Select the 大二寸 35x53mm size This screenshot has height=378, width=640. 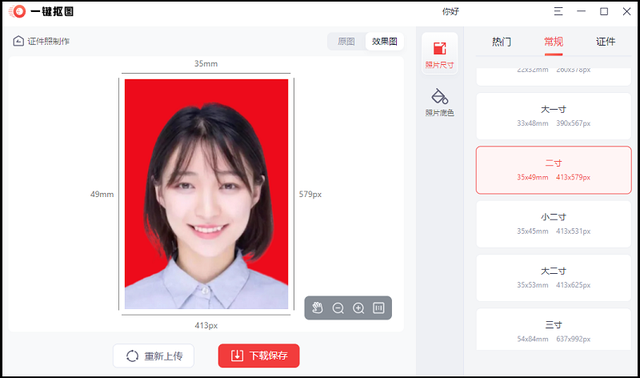click(553, 278)
